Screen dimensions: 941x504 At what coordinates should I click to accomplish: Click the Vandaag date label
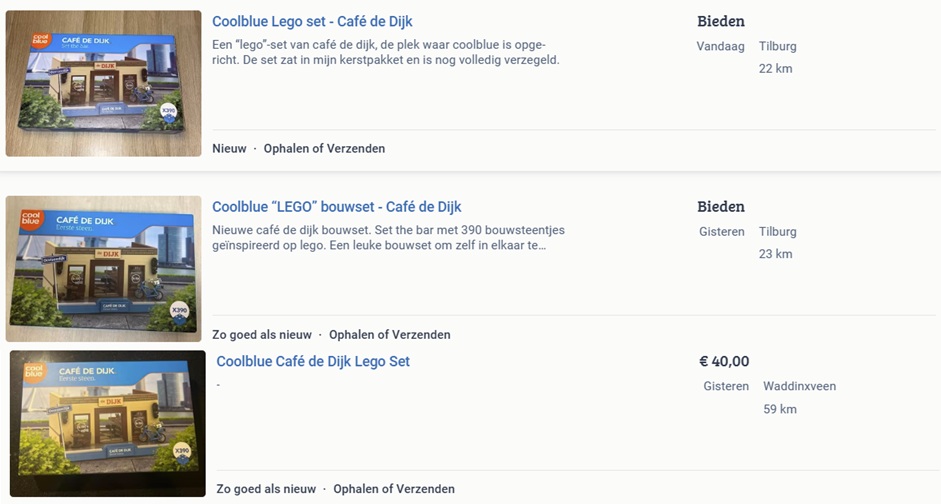(721, 46)
